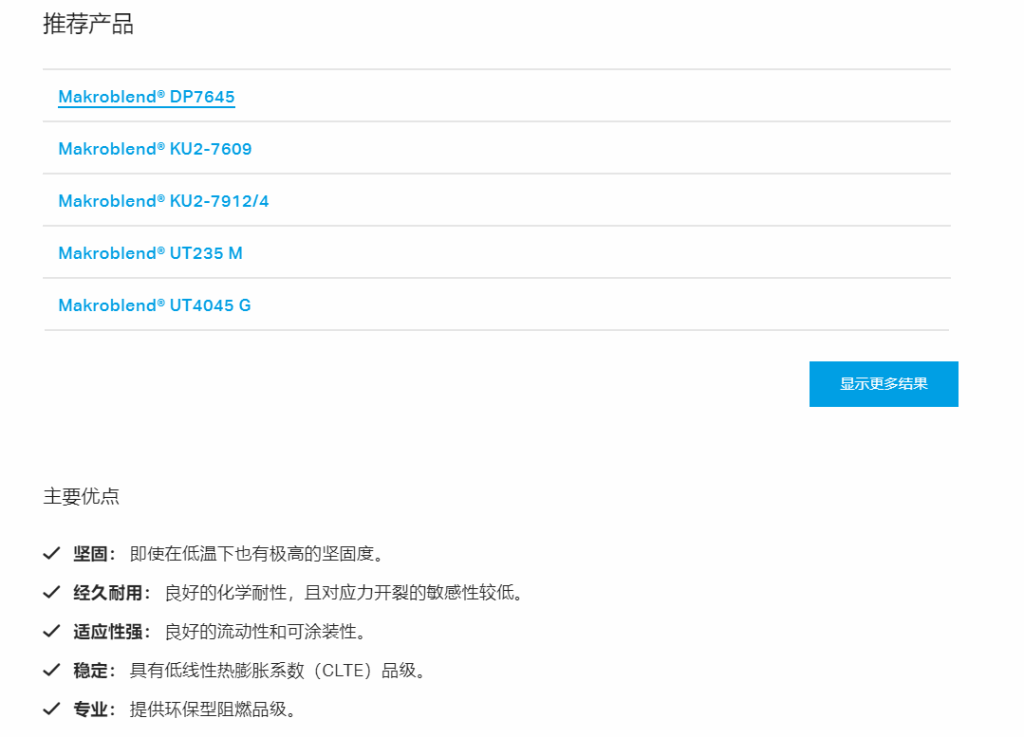The width and height of the screenshot is (1024, 737).
Task: Open the Makroblend® DP7645 product link
Action: click(146, 97)
